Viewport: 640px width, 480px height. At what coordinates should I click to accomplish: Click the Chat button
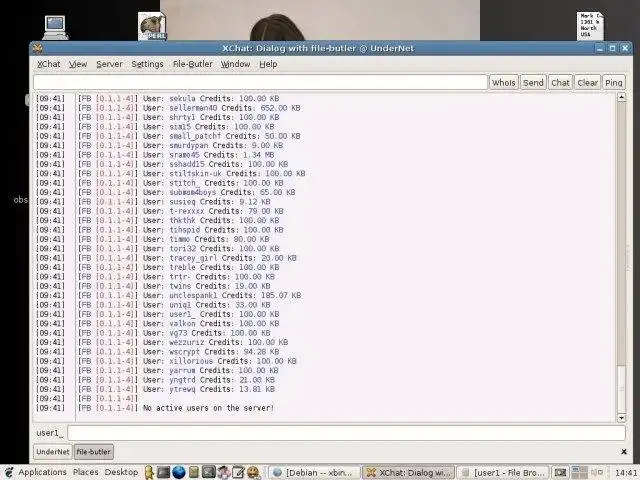click(560, 82)
